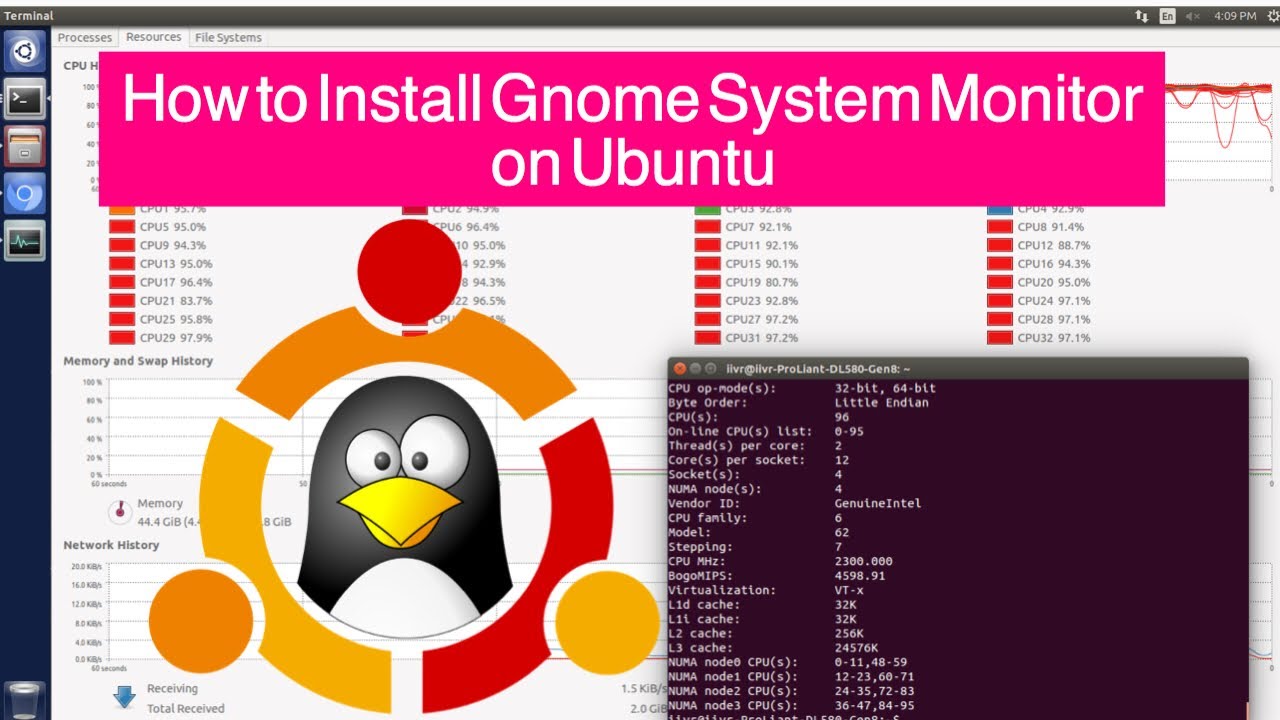Click terminal line 'BogoMIPS: 4598.91'

coord(777,576)
